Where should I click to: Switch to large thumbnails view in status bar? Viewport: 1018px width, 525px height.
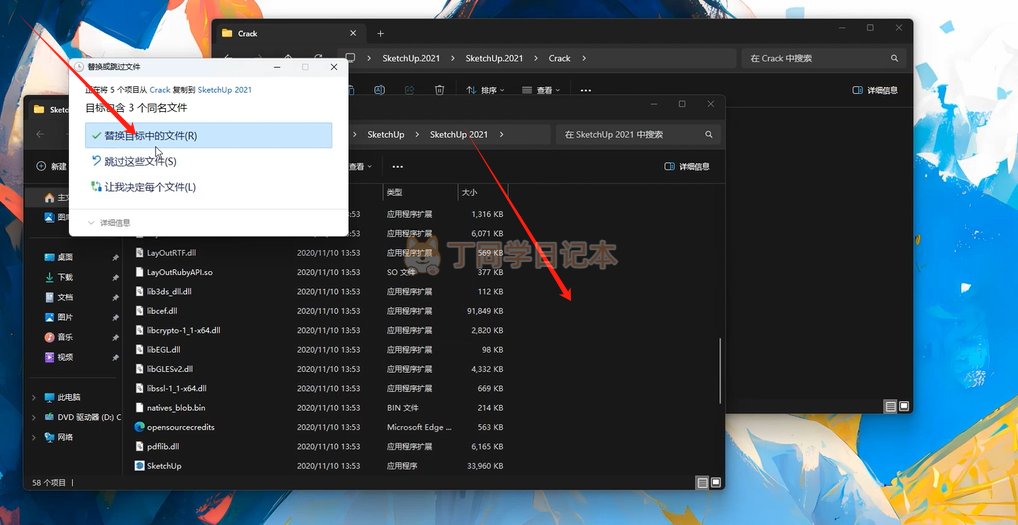click(715, 483)
